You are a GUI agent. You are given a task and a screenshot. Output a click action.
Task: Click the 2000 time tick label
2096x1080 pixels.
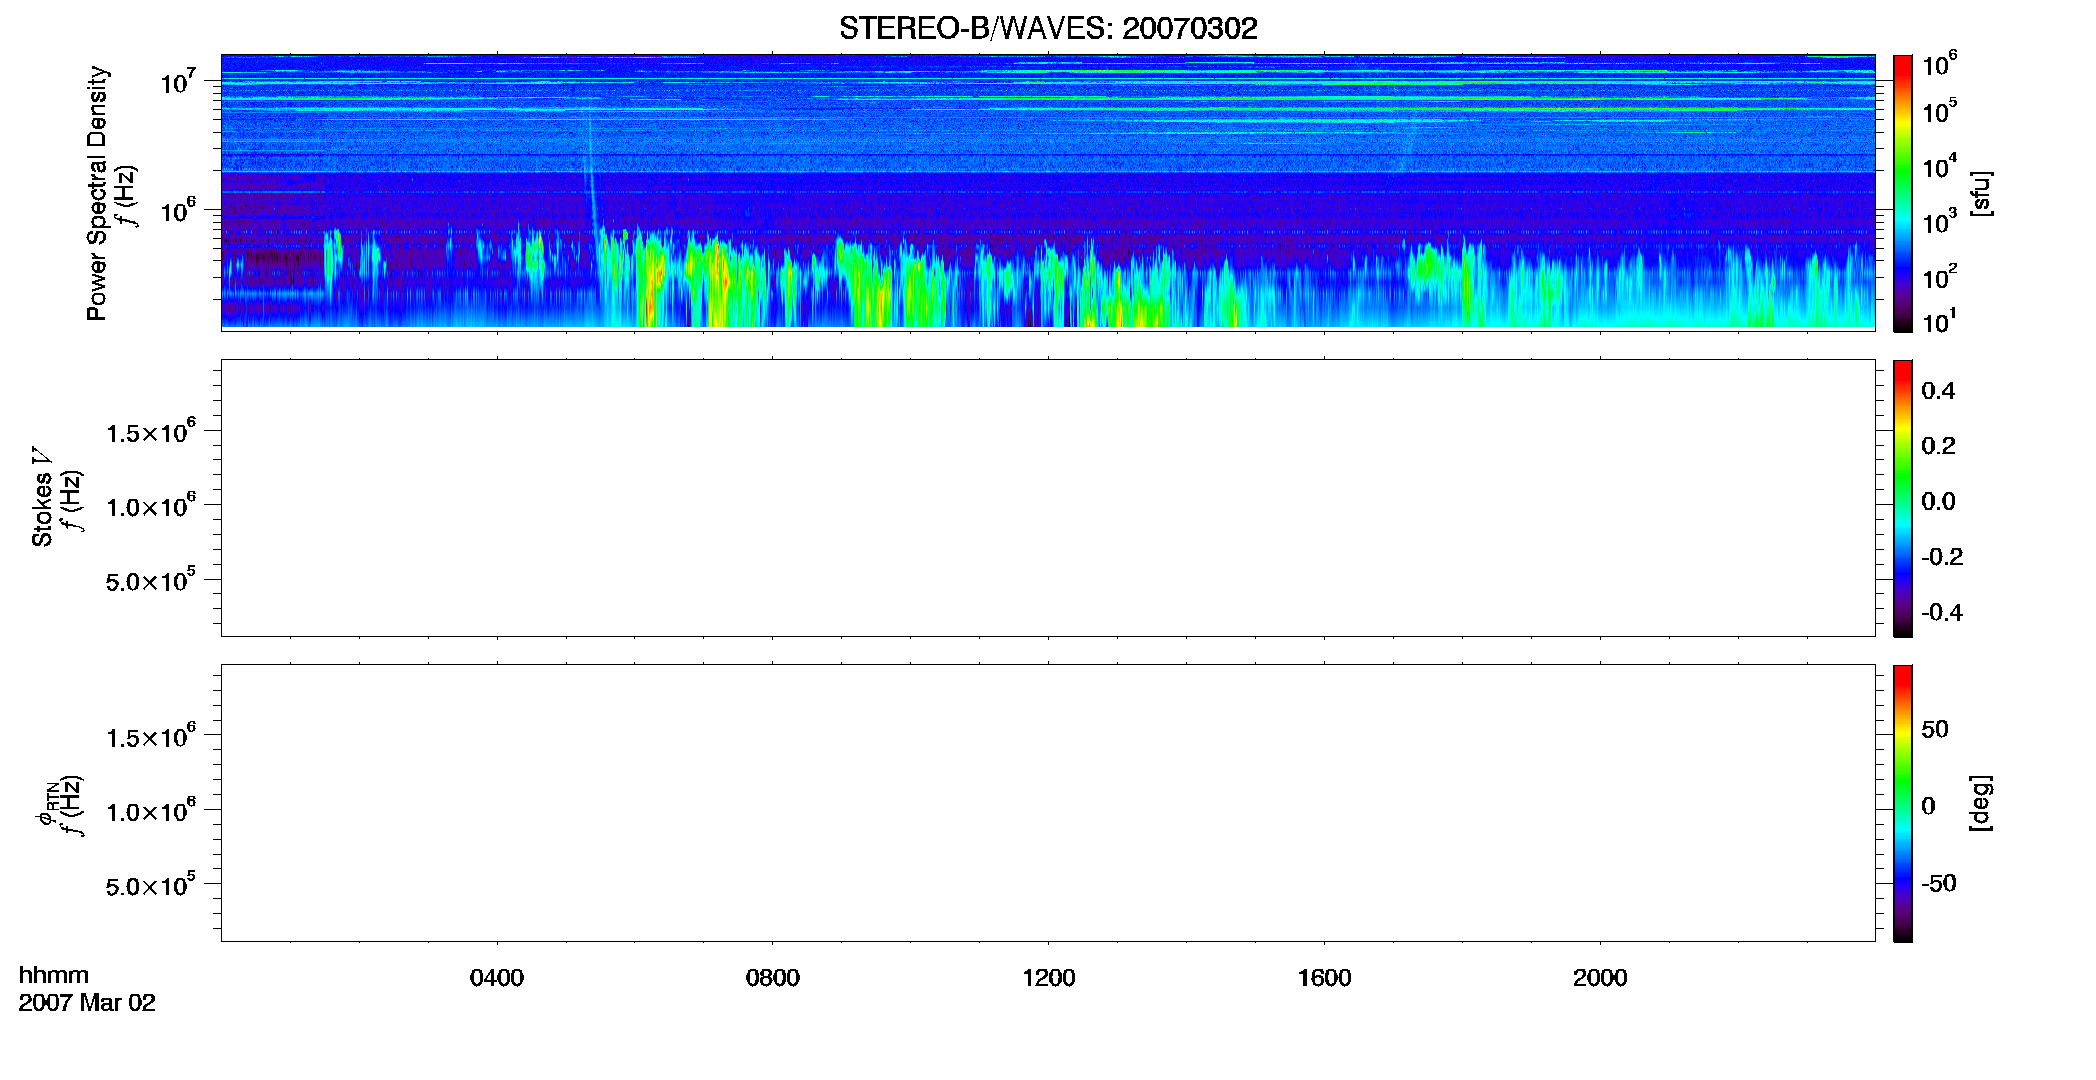pos(1600,978)
